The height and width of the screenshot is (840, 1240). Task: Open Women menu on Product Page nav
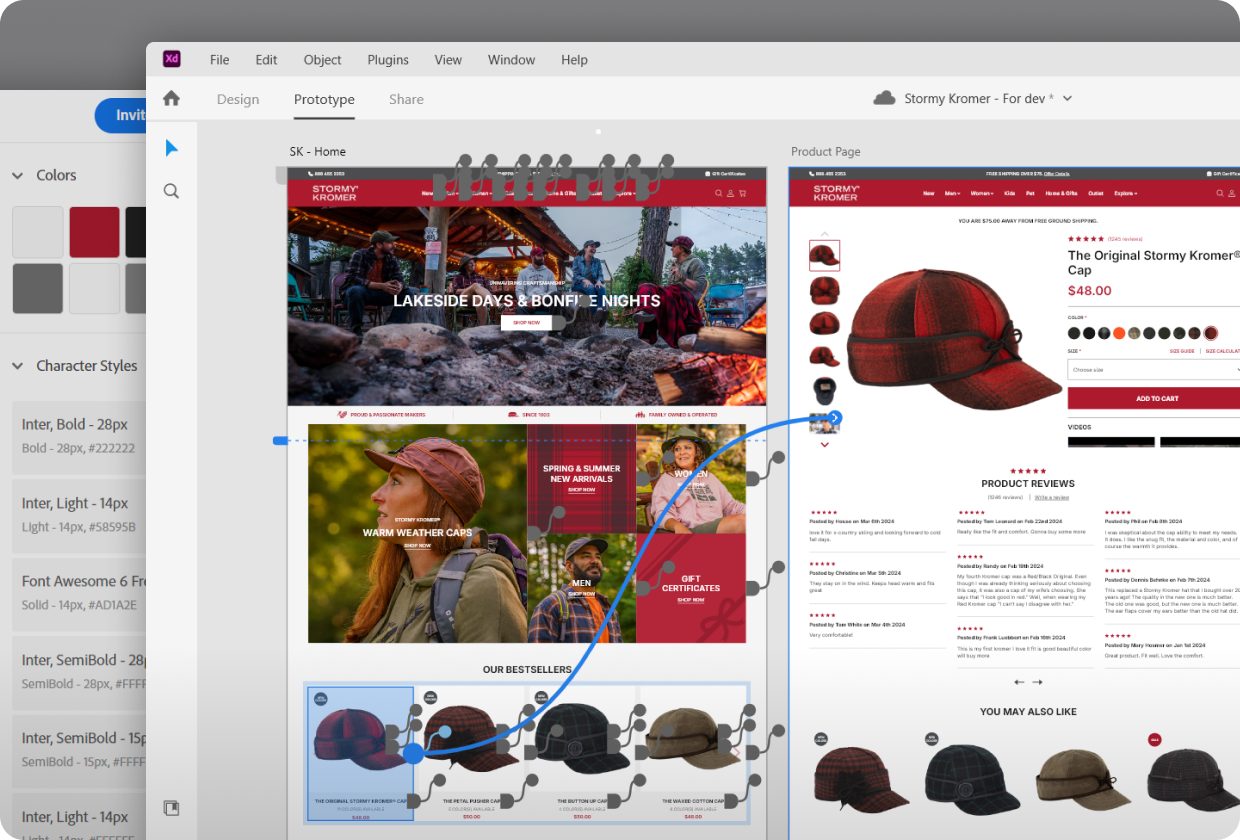(x=983, y=193)
